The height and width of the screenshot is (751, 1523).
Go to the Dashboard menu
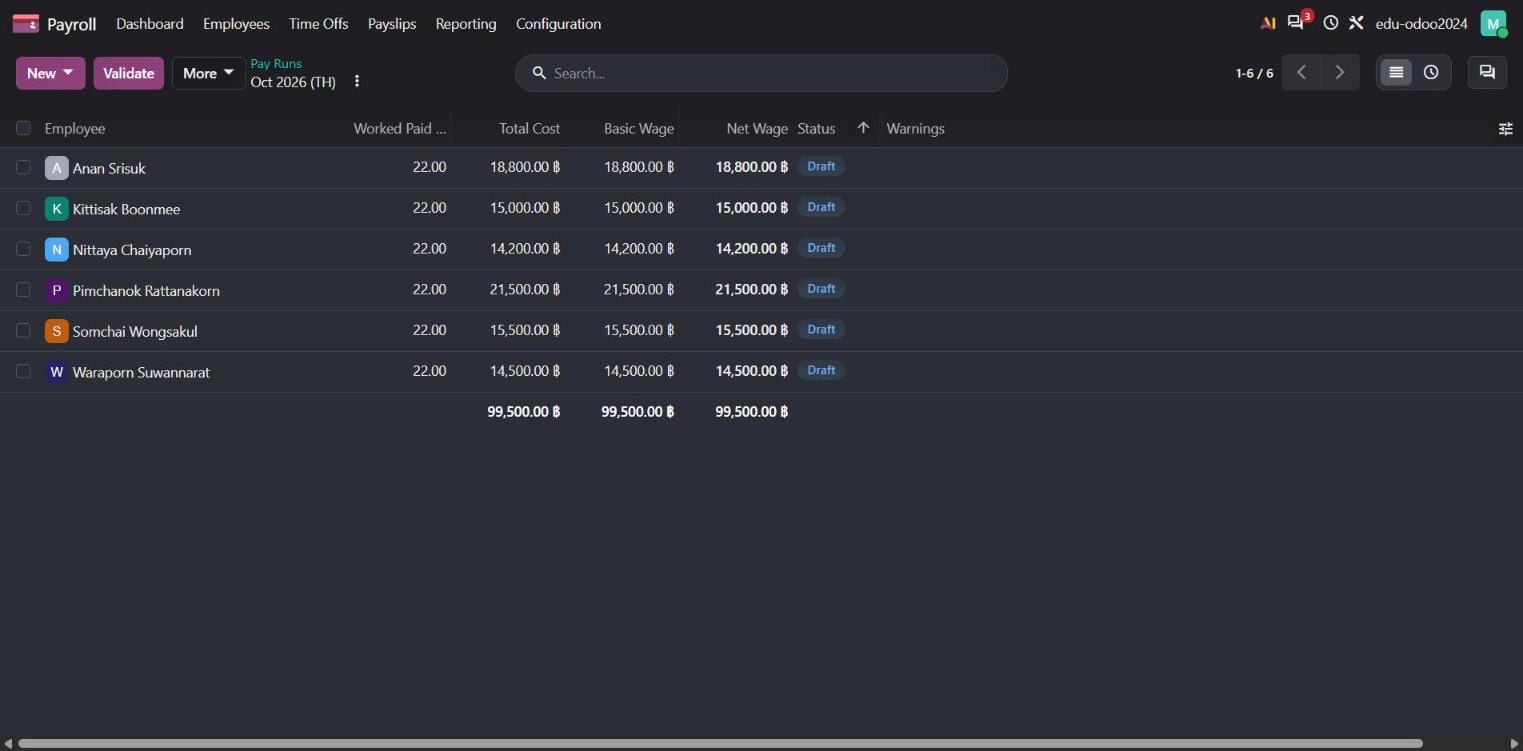pyautogui.click(x=150, y=23)
